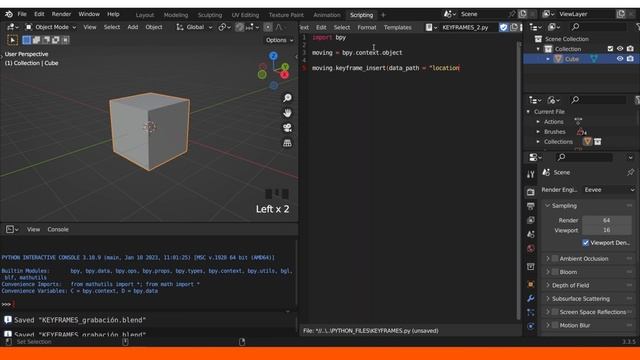Click the Render samples value 64

coord(607,220)
